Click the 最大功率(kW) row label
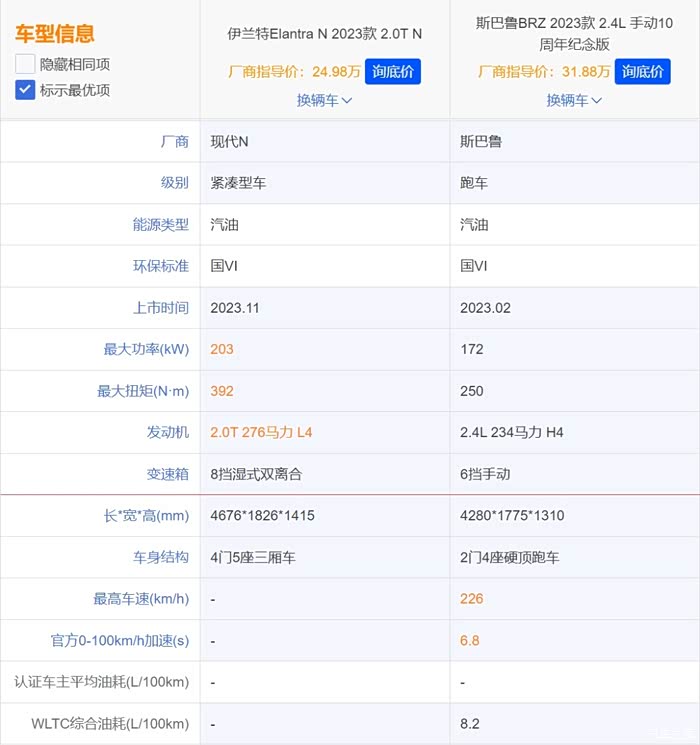The image size is (700, 745). click(x=146, y=349)
